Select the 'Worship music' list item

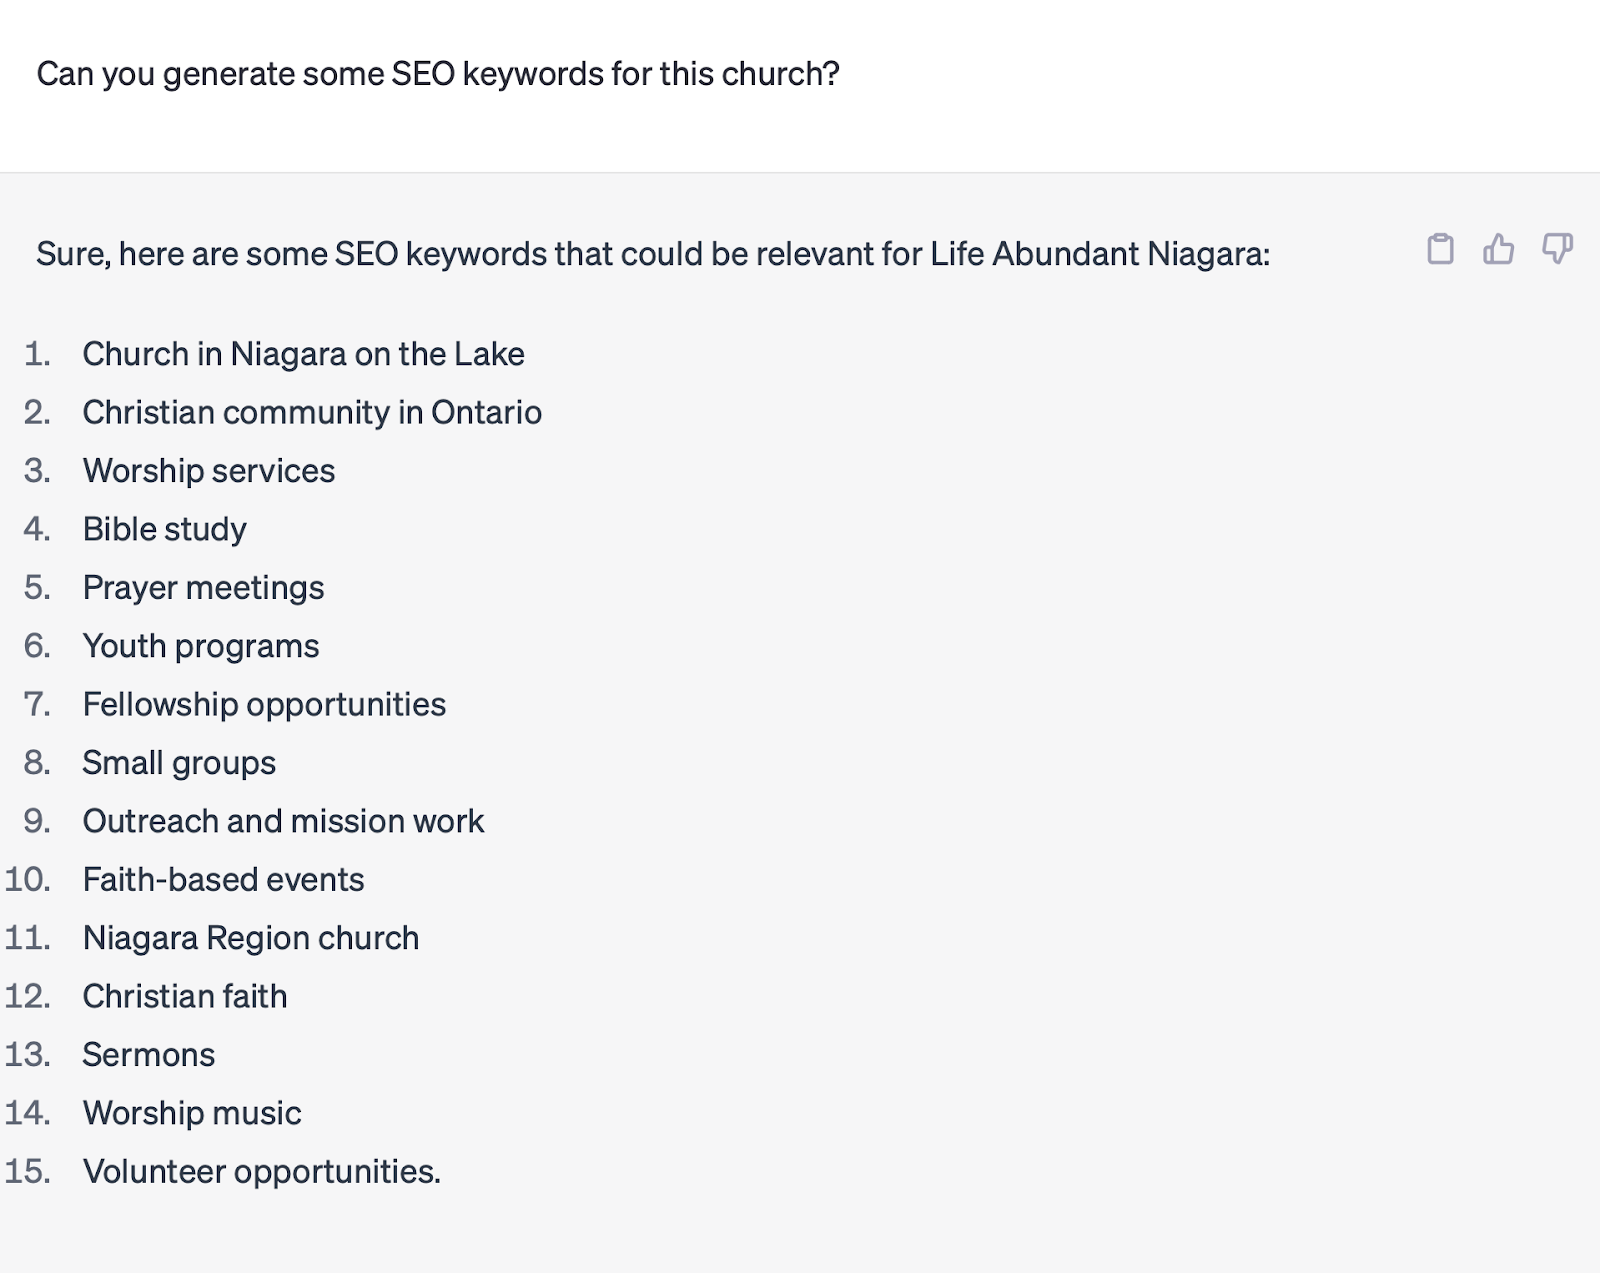(192, 1113)
